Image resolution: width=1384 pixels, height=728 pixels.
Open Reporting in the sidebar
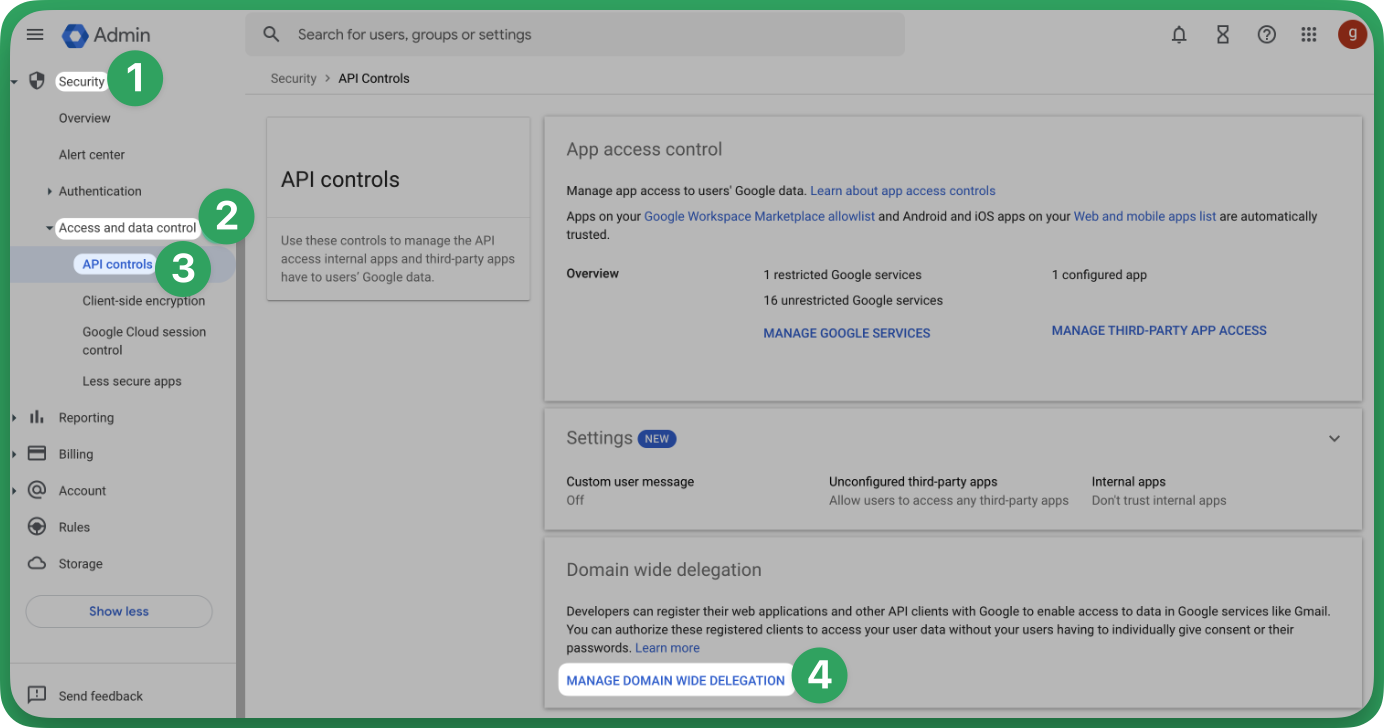click(86, 418)
